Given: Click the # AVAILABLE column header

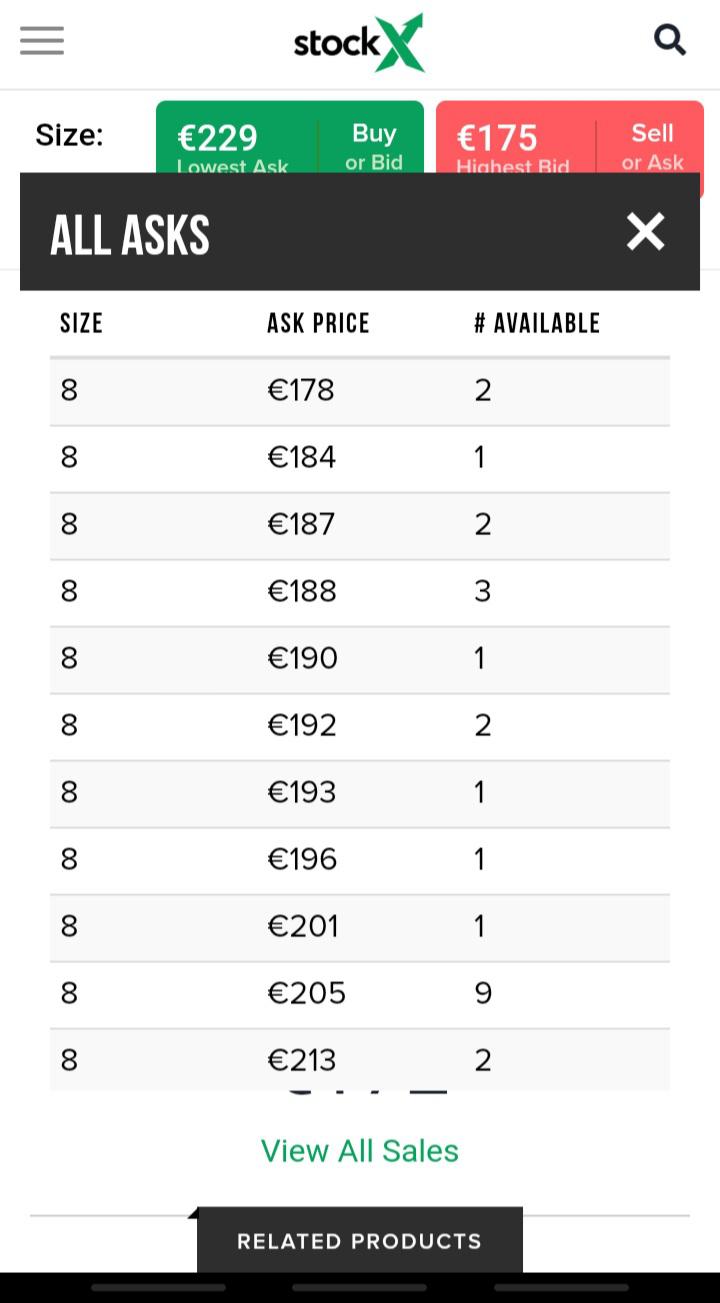Looking at the screenshot, I should click(x=537, y=323).
